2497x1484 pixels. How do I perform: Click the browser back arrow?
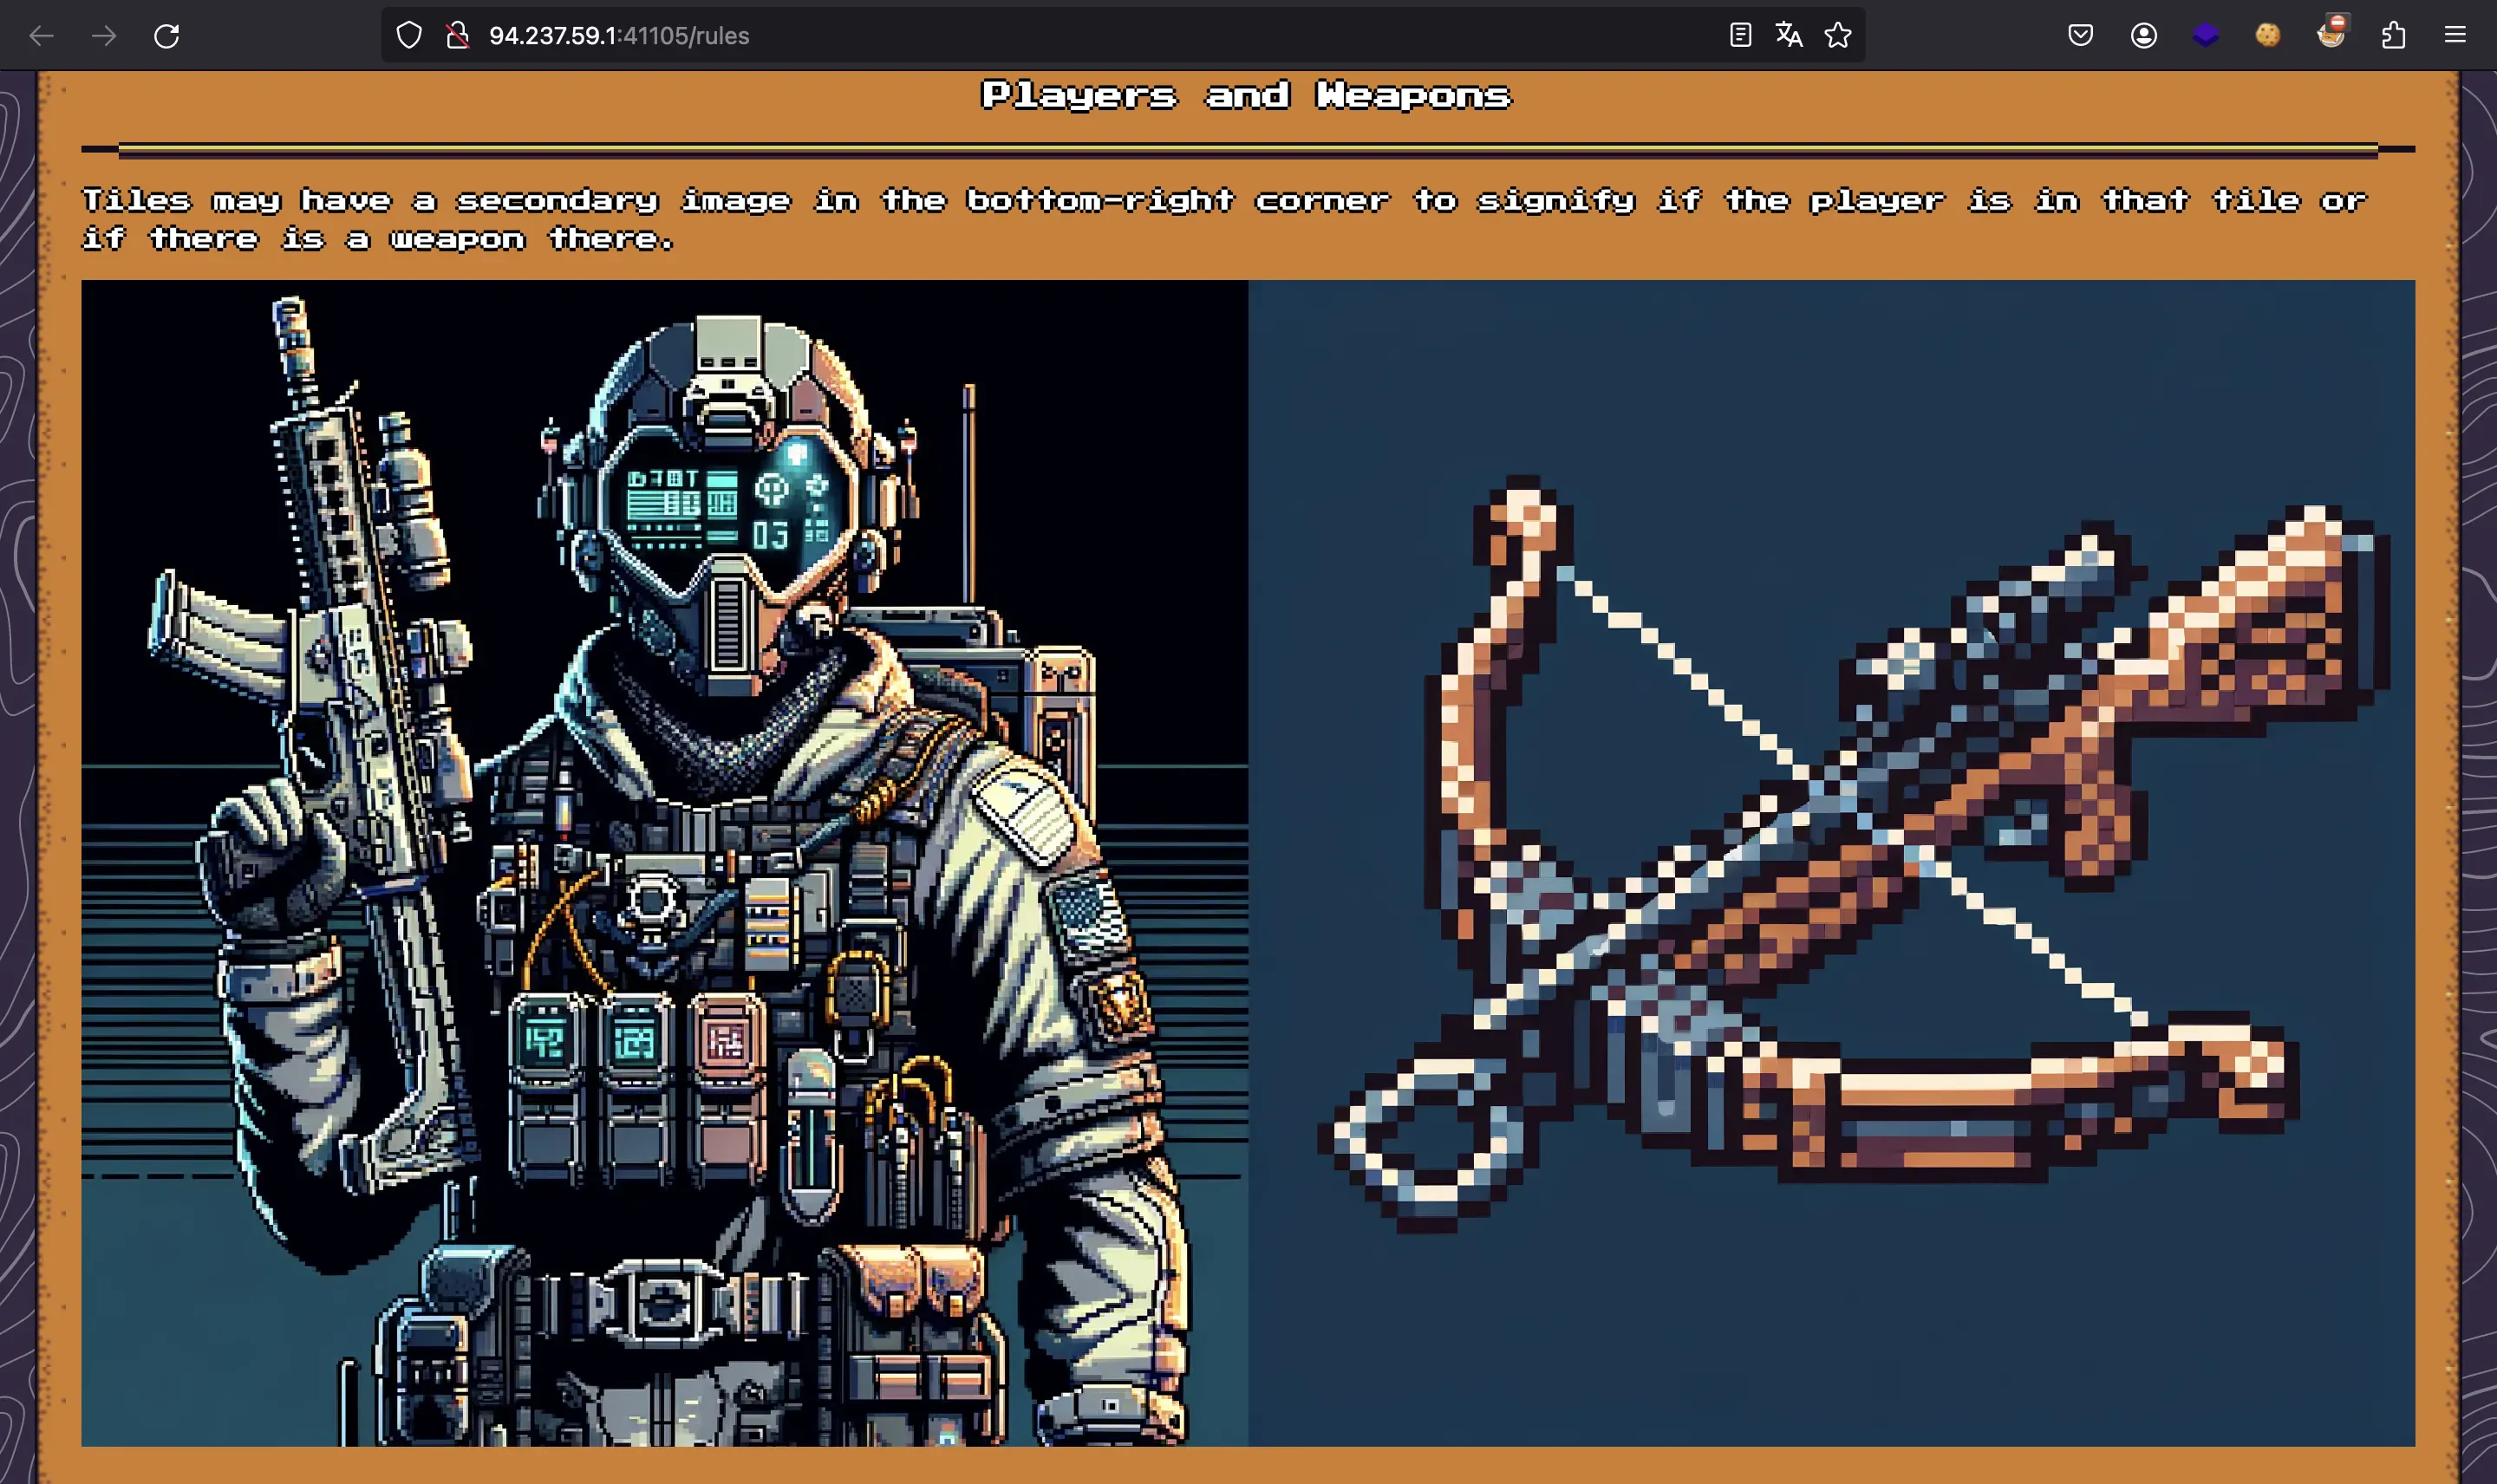(41, 36)
